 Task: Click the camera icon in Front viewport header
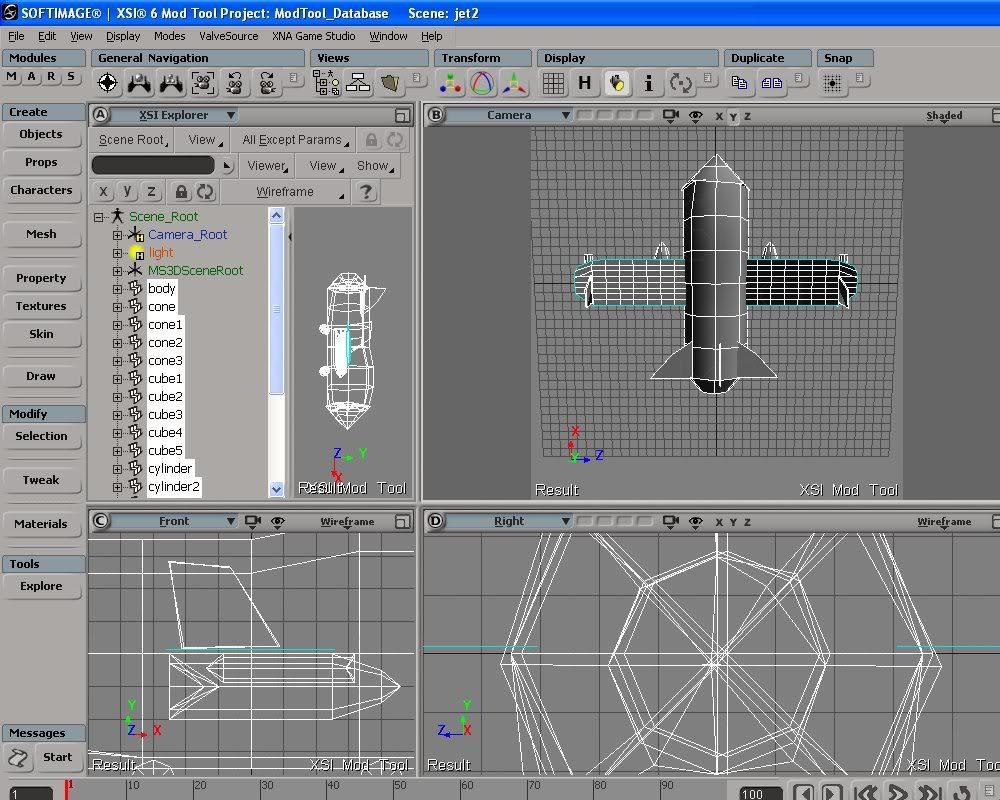253,521
